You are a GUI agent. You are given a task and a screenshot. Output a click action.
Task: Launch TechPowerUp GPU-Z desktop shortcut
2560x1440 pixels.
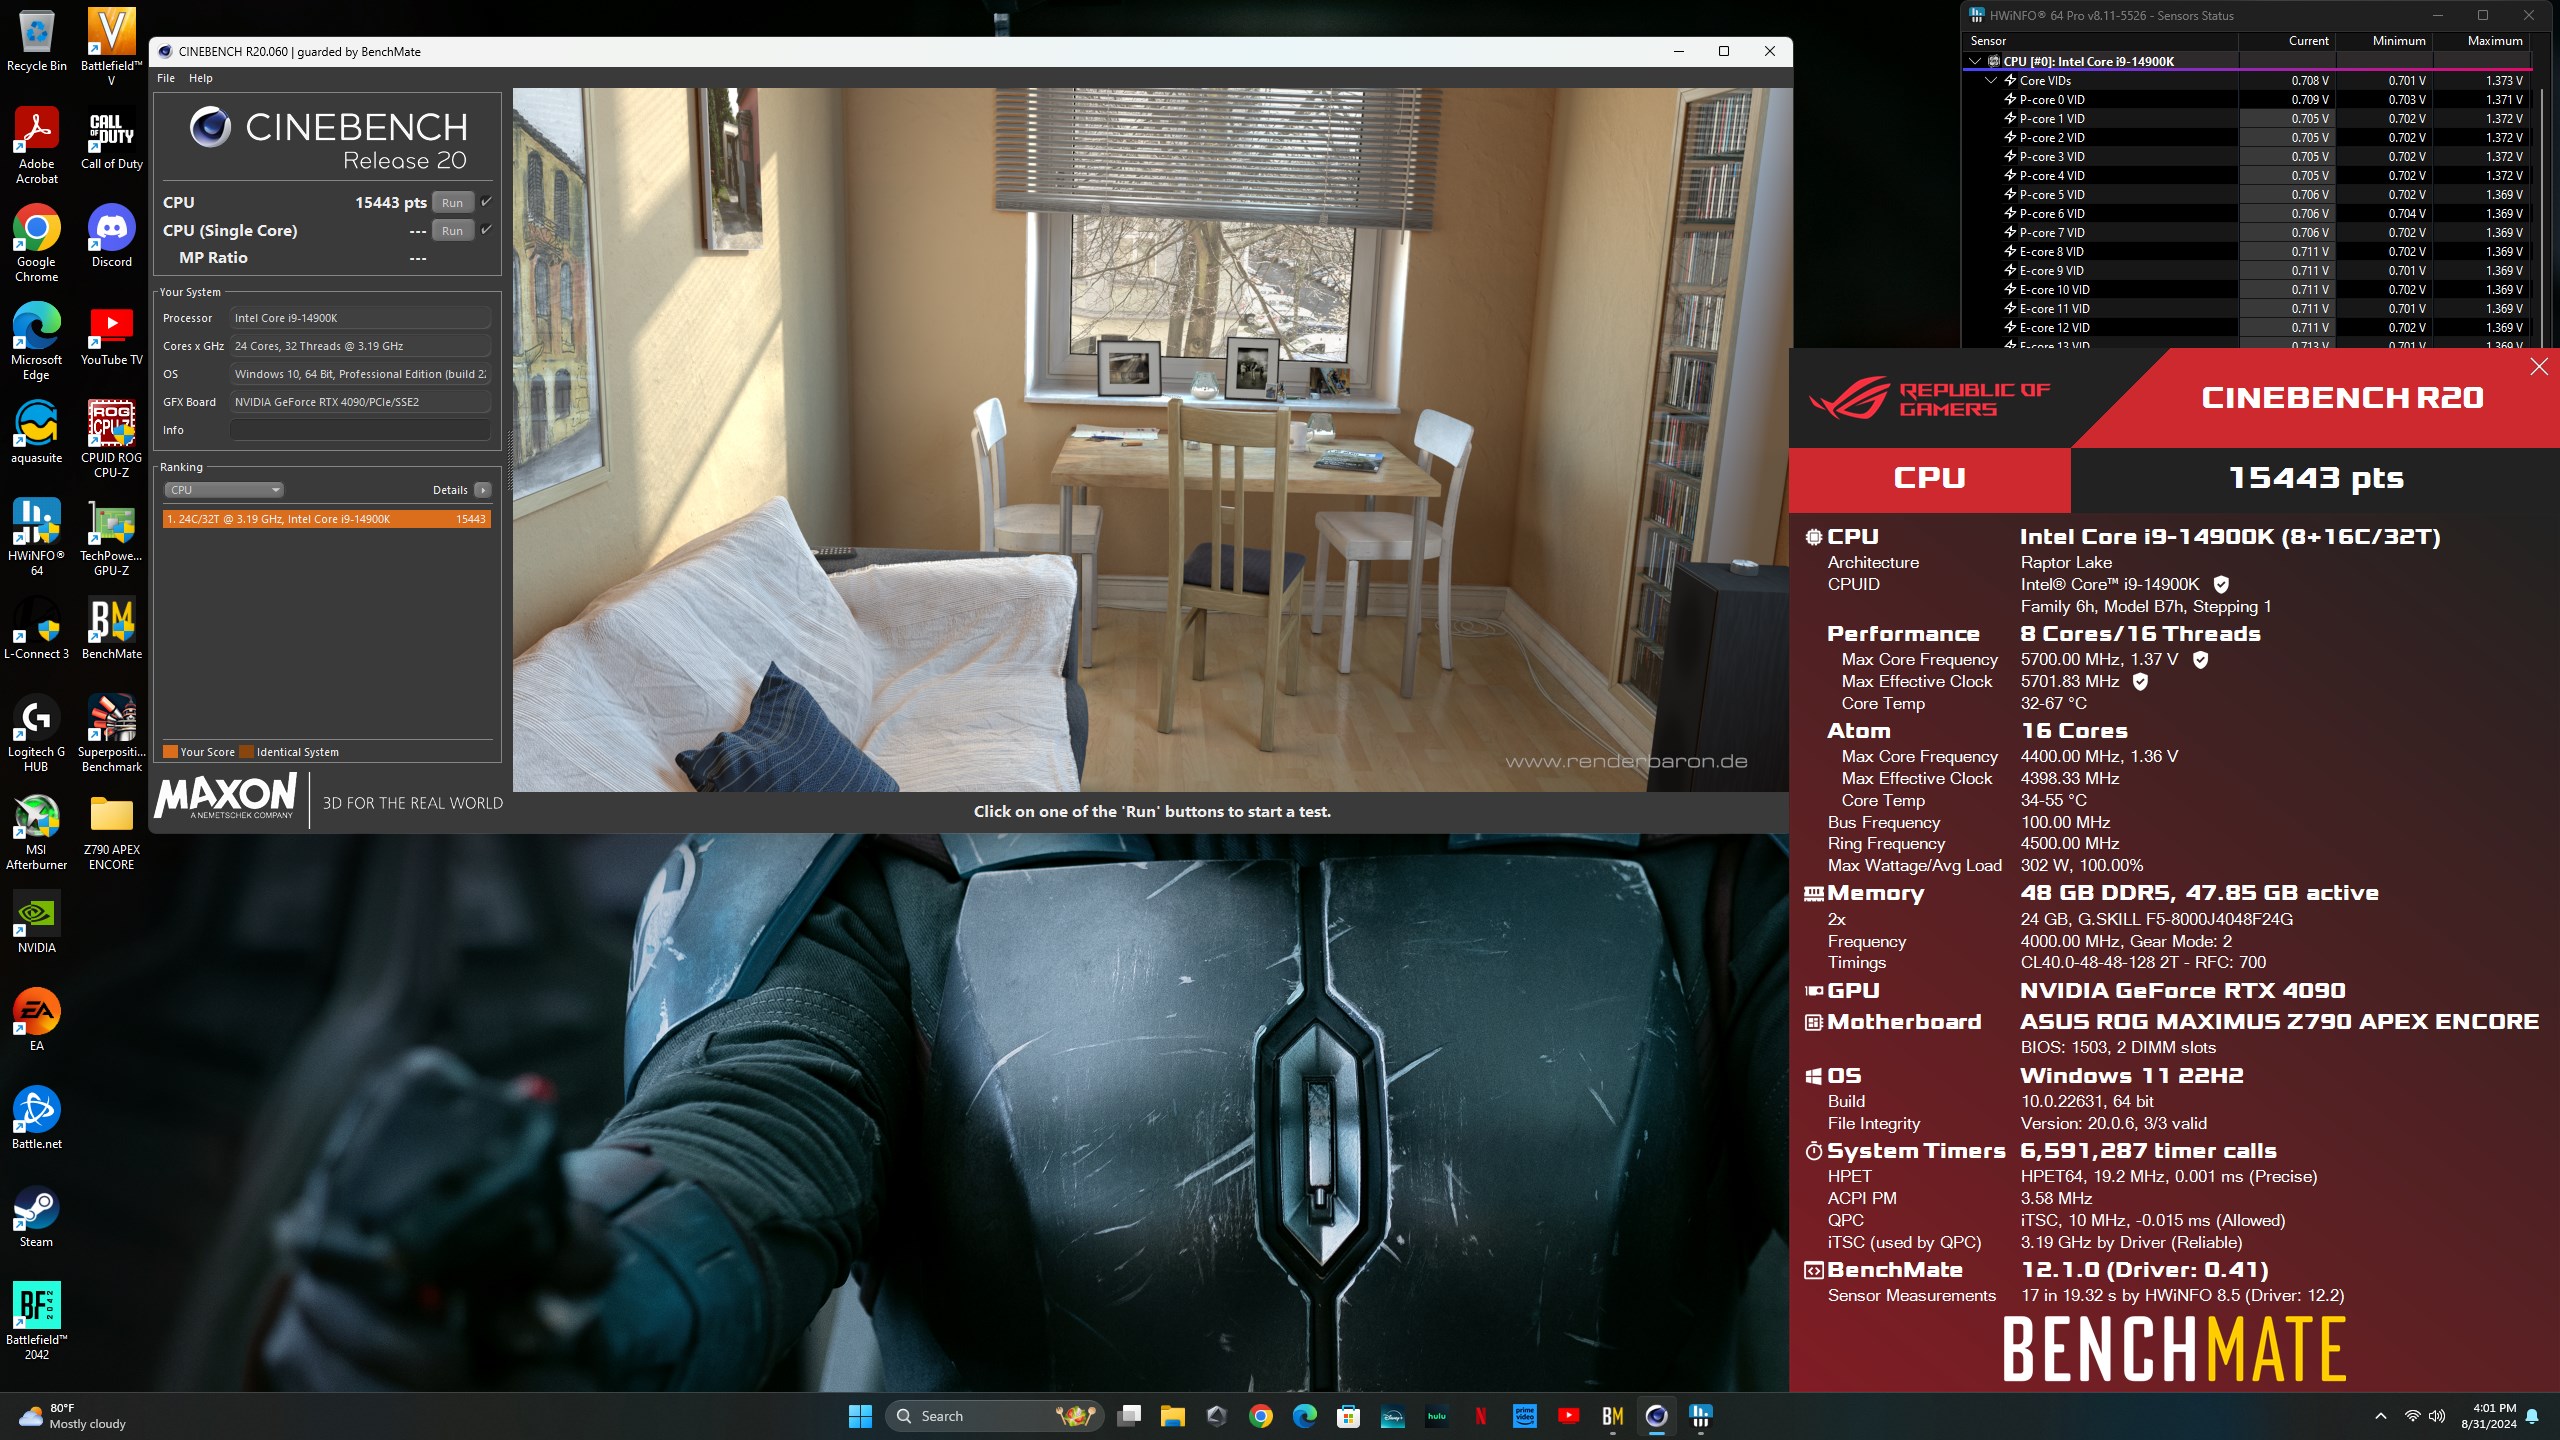click(x=111, y=537)
